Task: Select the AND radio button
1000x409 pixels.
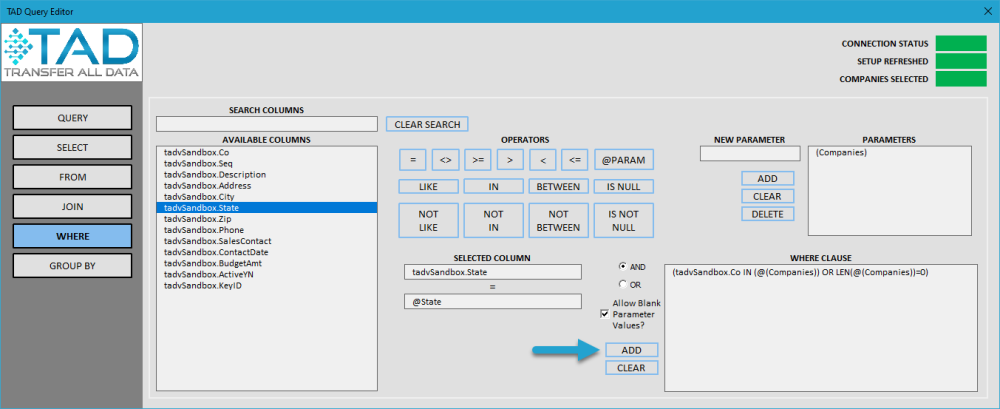Action: [622, 266]
